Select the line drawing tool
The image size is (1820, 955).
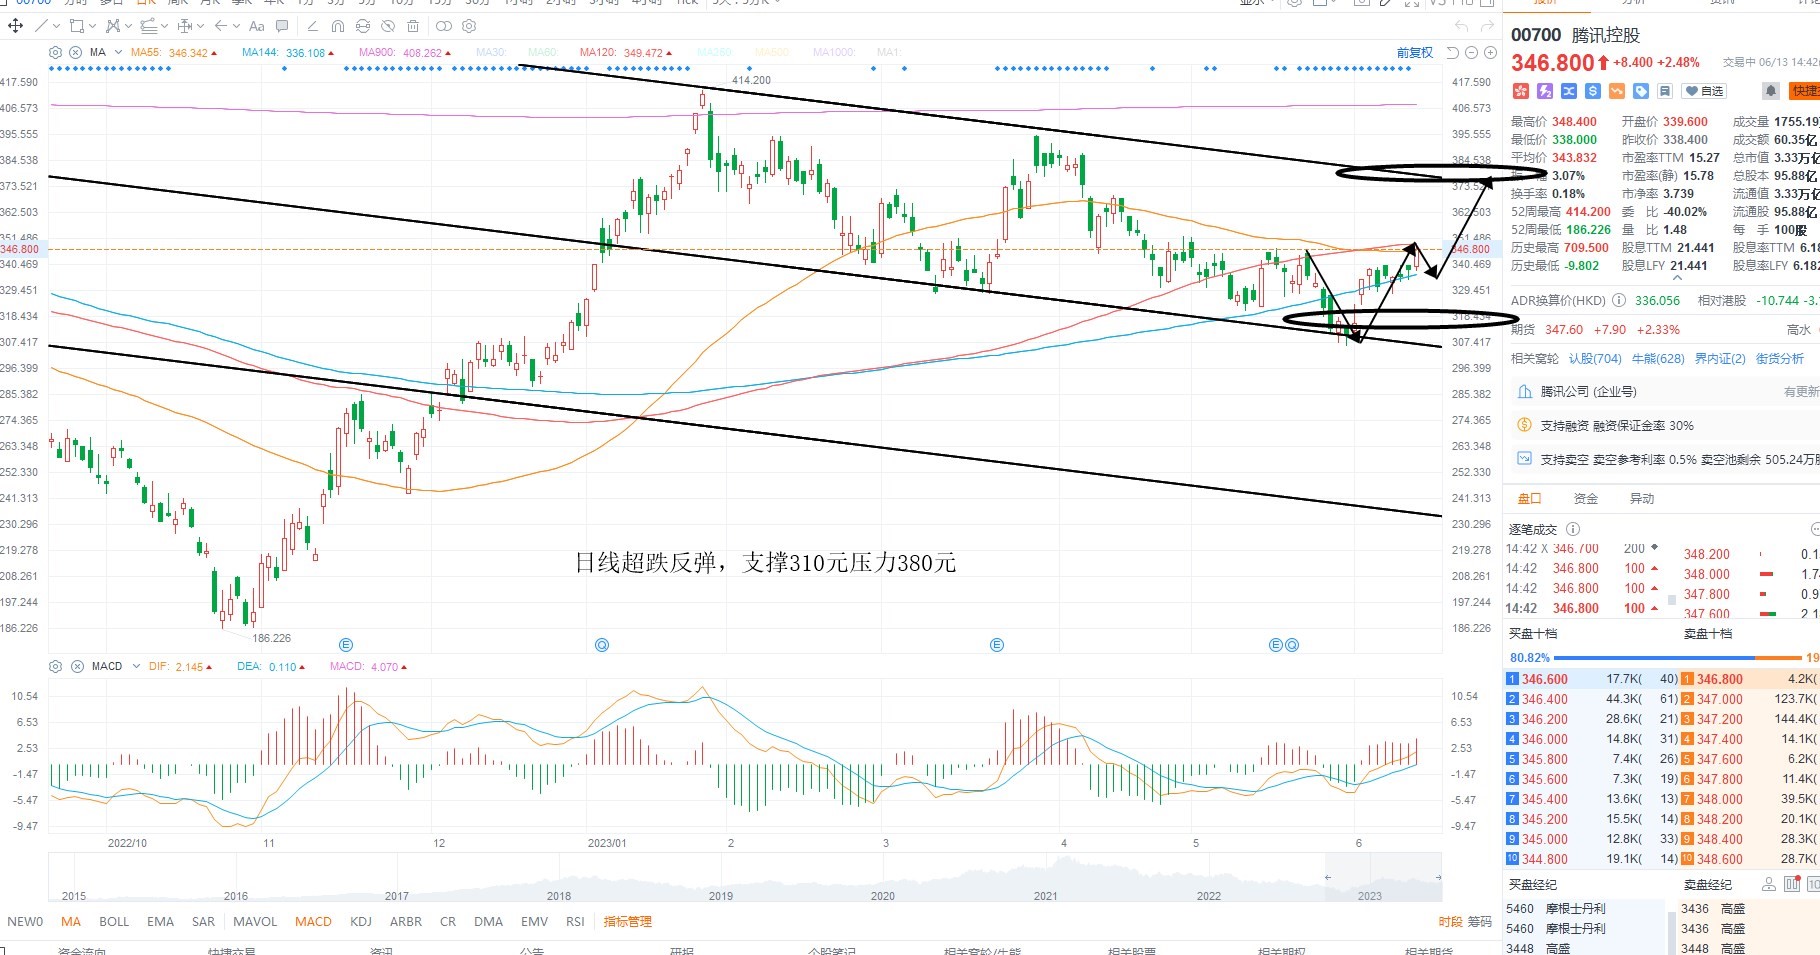click(x=41, y=26)
